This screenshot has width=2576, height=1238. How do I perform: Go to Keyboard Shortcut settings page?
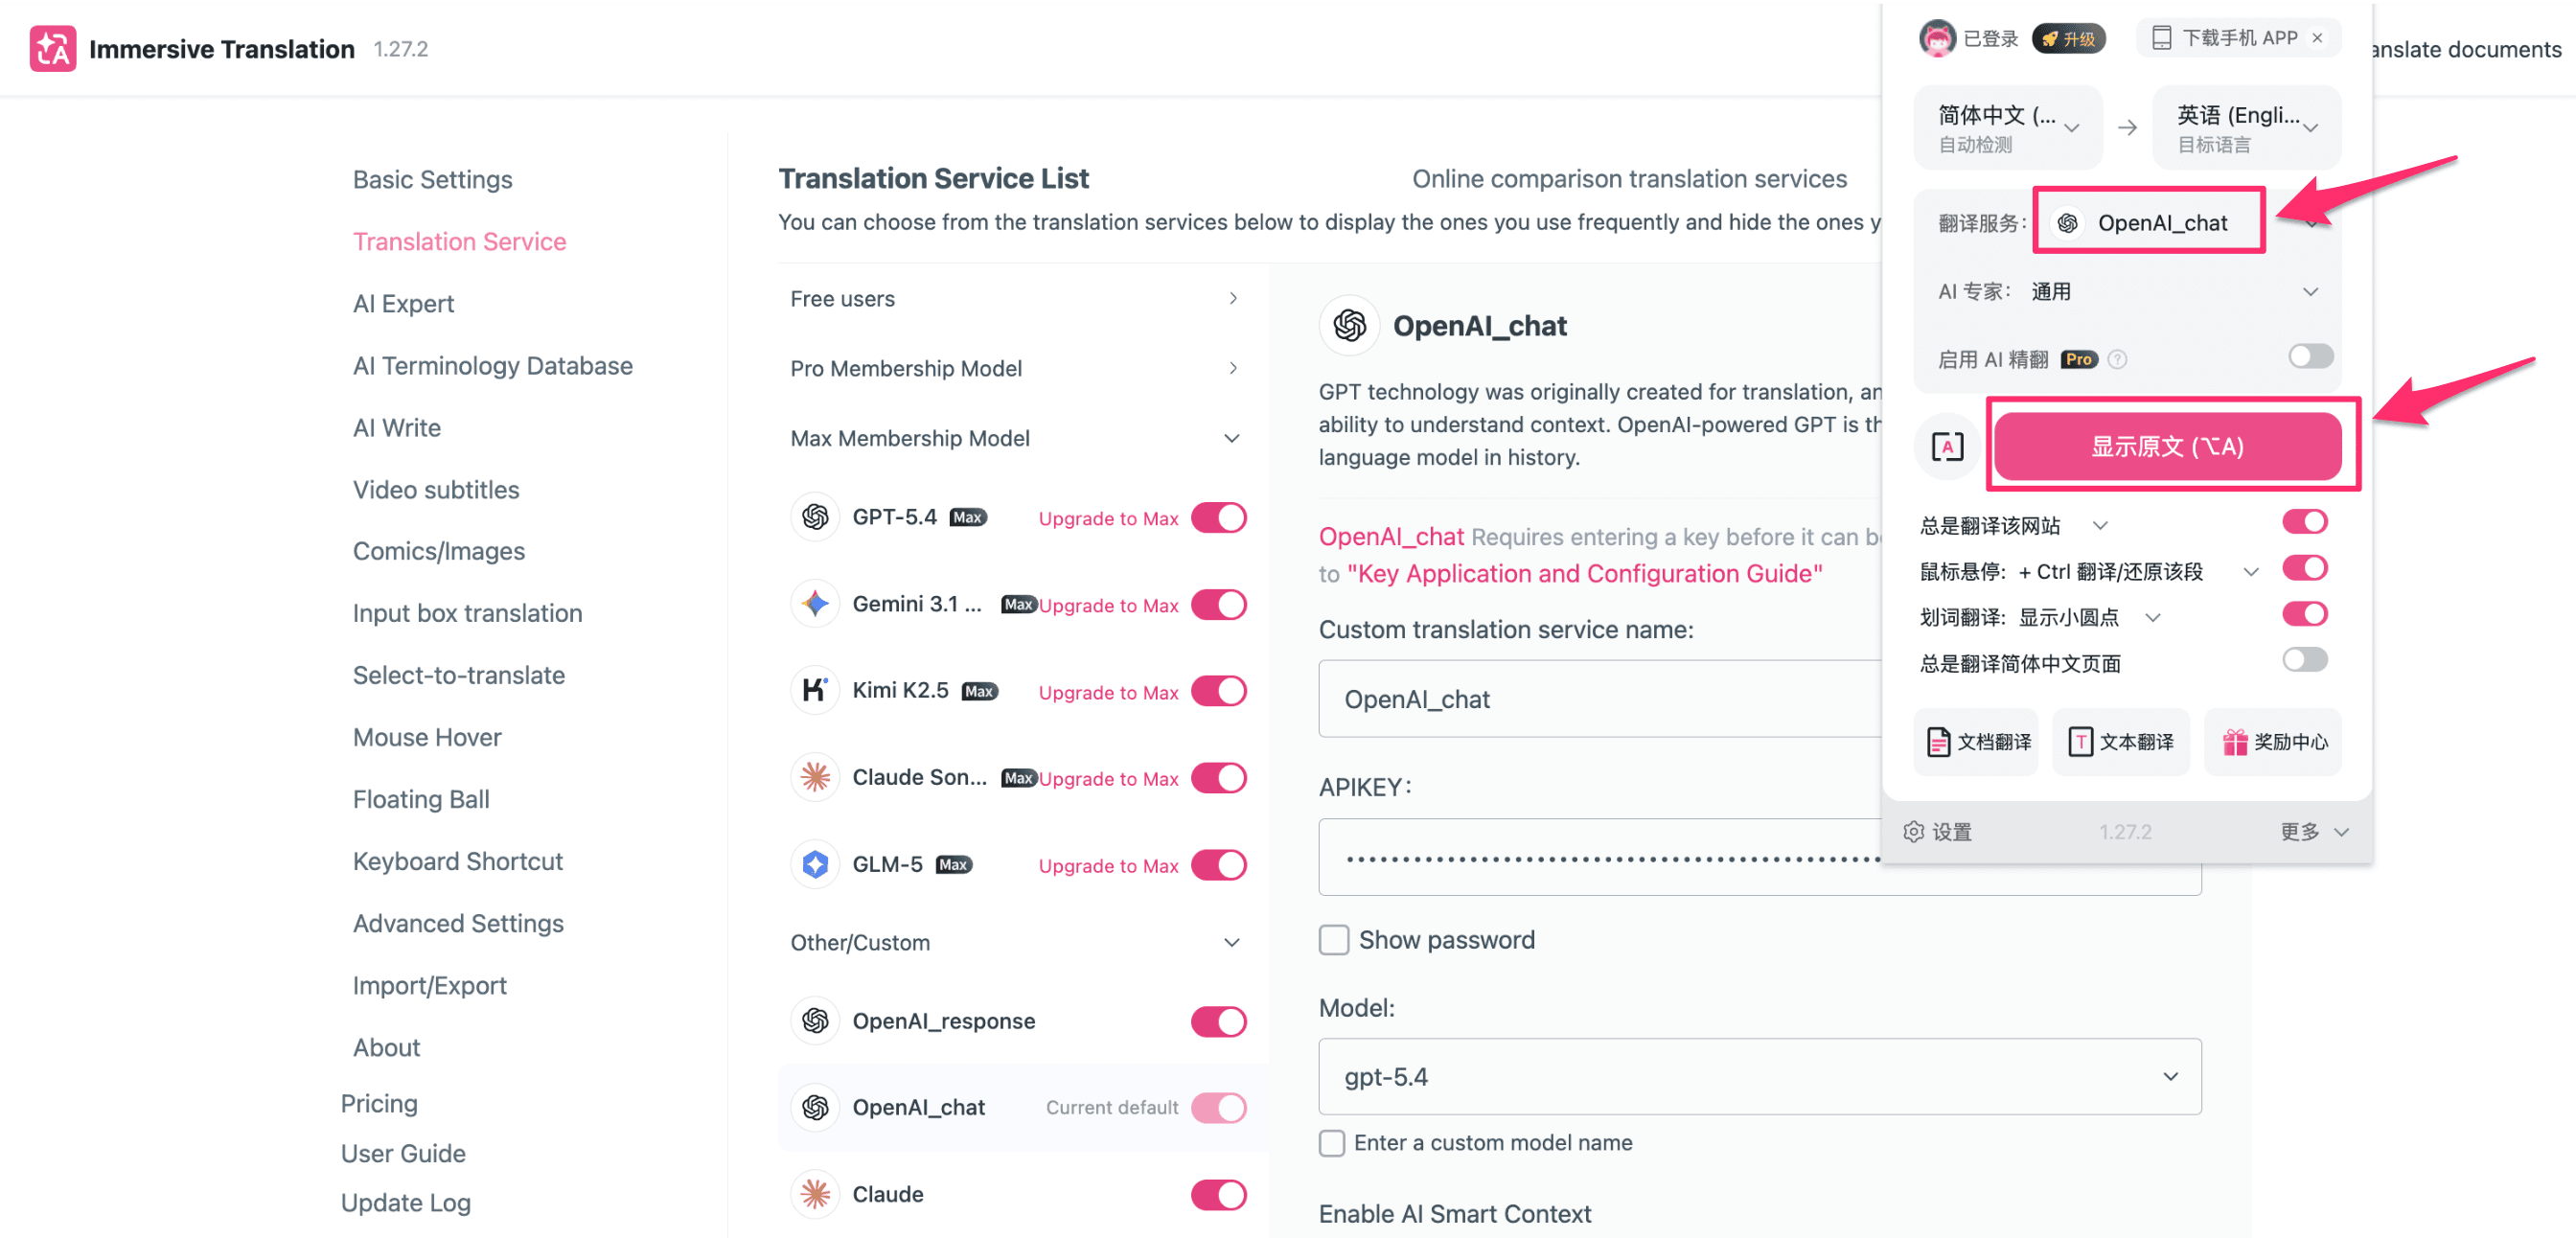pyautogui.click(x=457, y=861)
